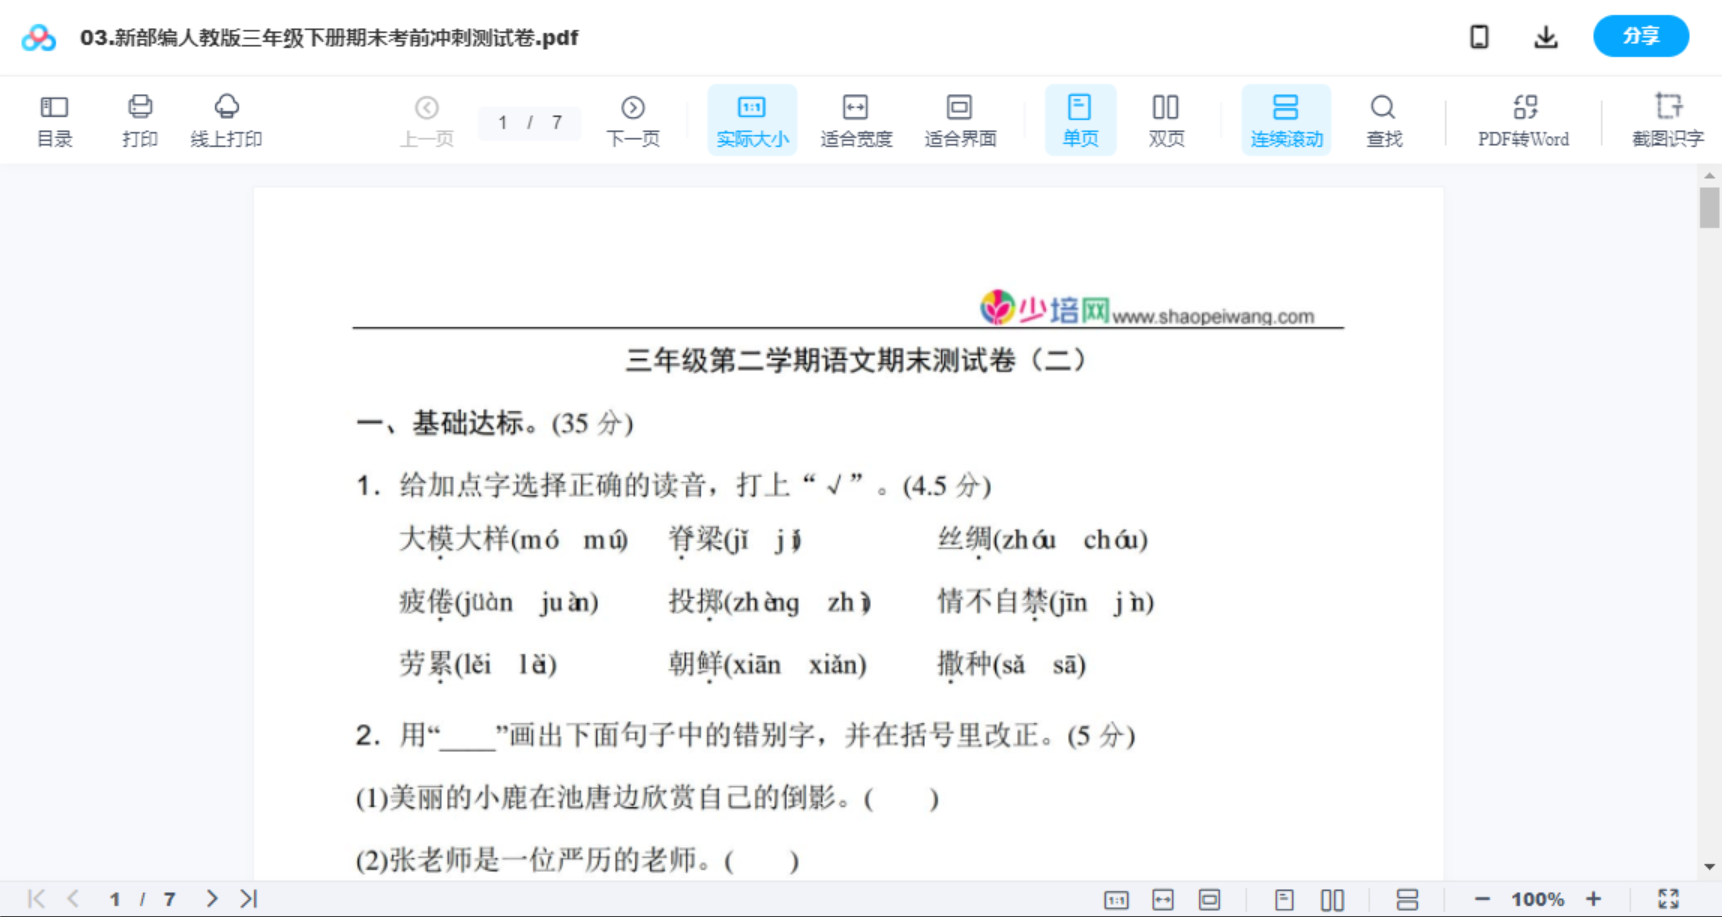This screenshot has height=917, width=1722.
Task: Open the 目录 (table of contents) panel
Action: (x=54, y=119)
